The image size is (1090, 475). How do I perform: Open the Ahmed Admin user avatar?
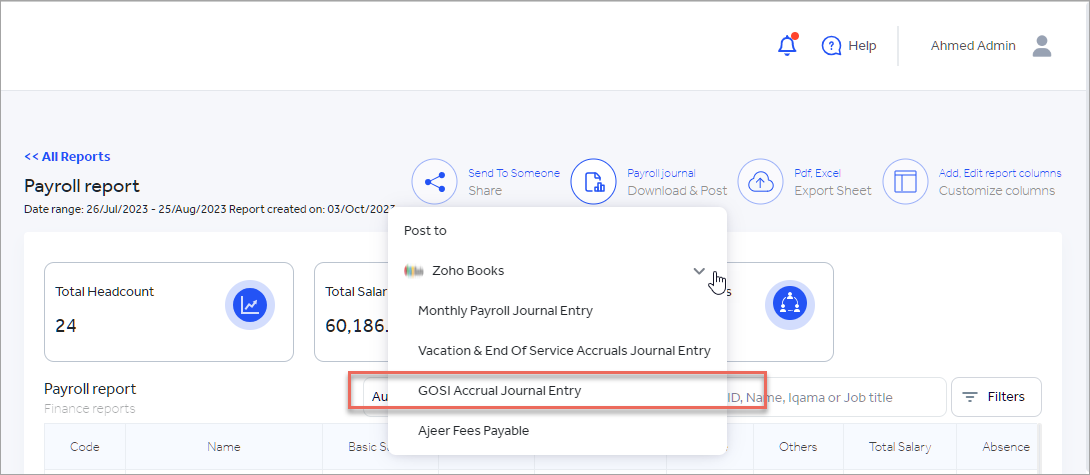click(x=1042, y=46)
